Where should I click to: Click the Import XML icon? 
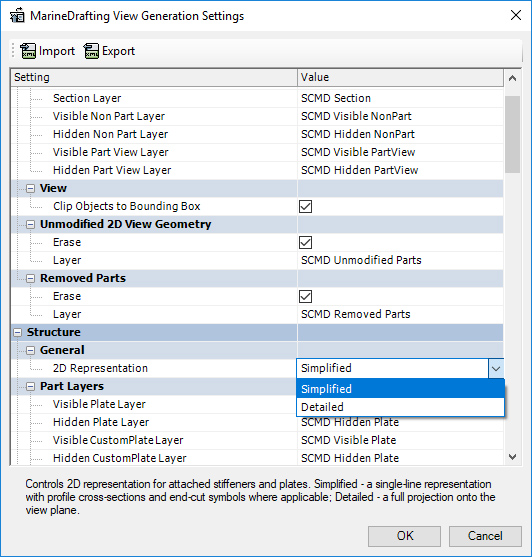click(28, 51)
